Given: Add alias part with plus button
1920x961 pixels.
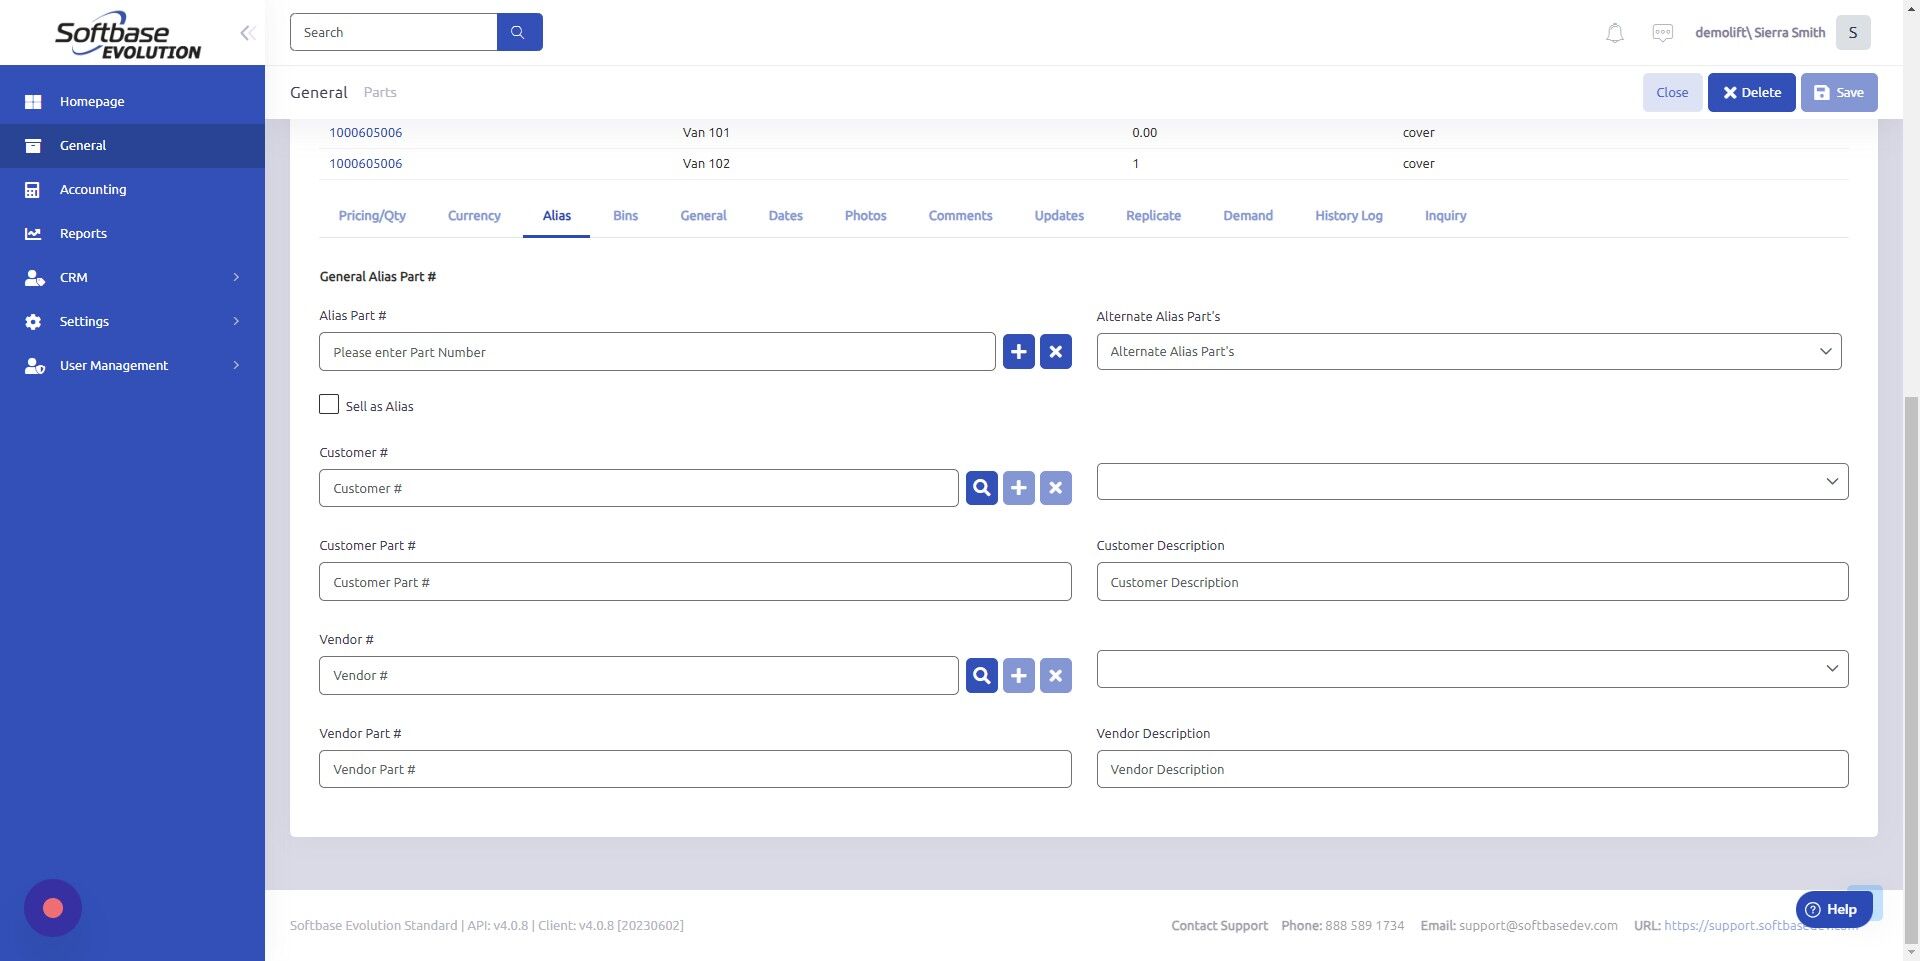Looking at the screenshot, I should pos(1018,352).
